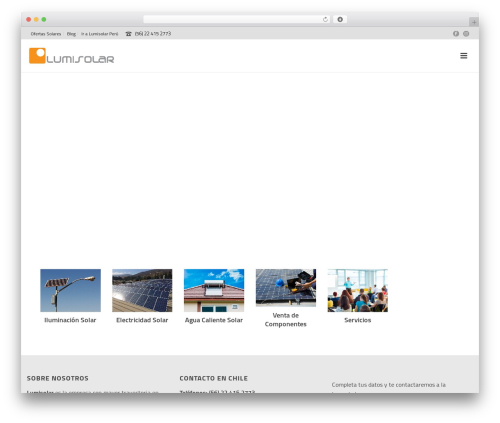
Task: Open the Agua Caliente Solar image
Action: [214, 290]
